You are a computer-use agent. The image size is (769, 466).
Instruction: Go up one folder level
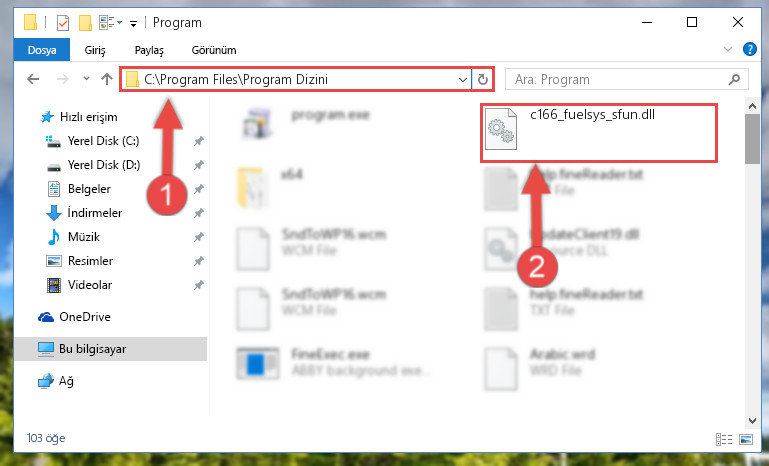point(107,79)
